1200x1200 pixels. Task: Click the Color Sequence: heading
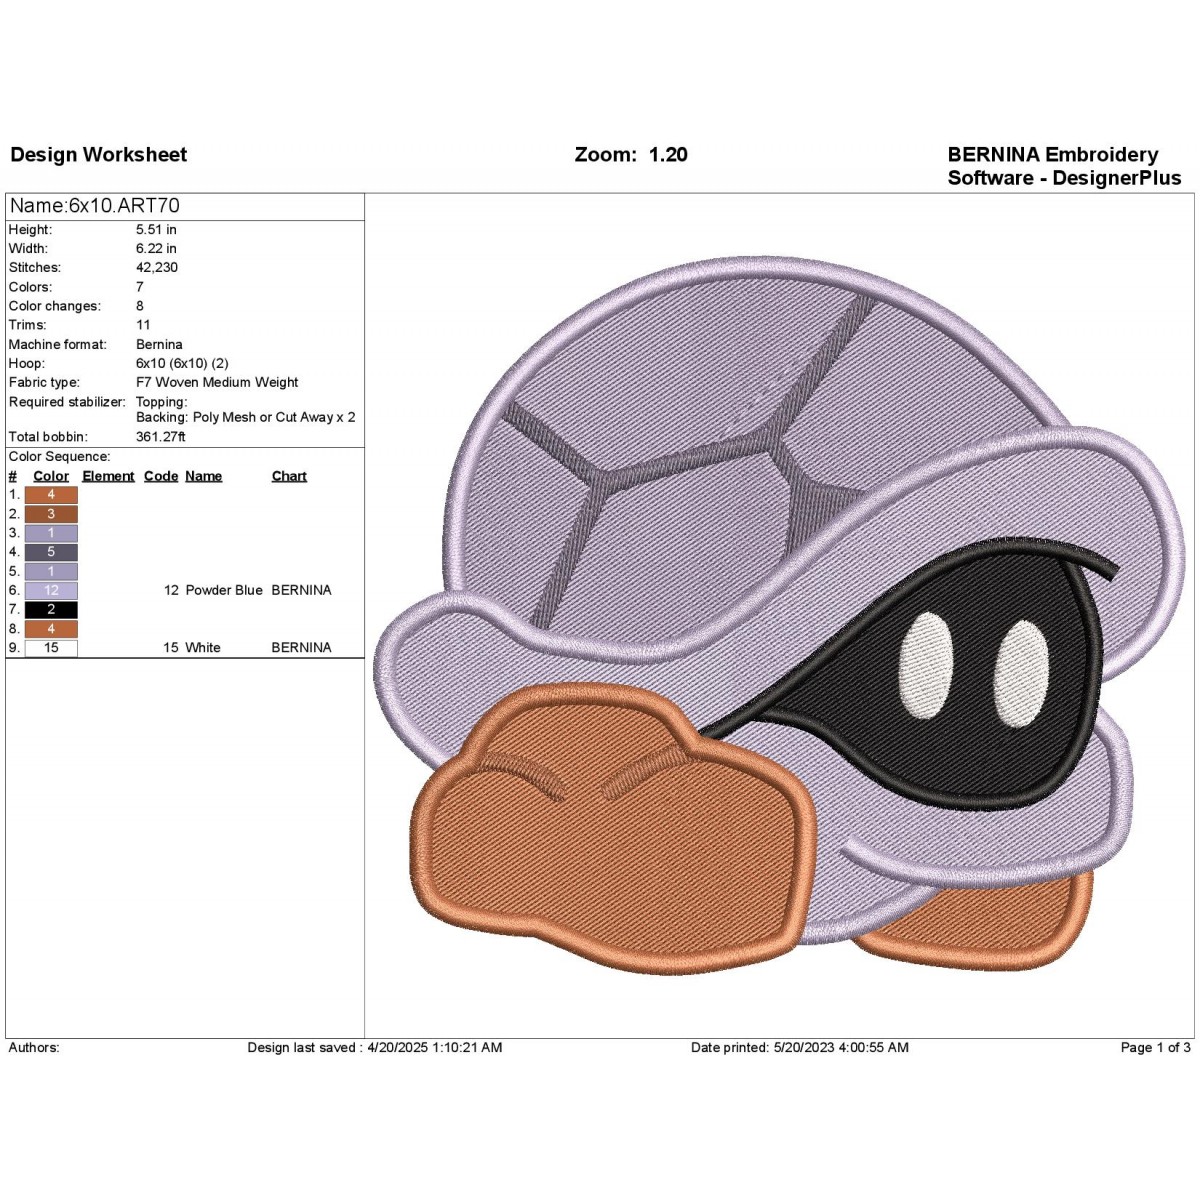point(59,457)
